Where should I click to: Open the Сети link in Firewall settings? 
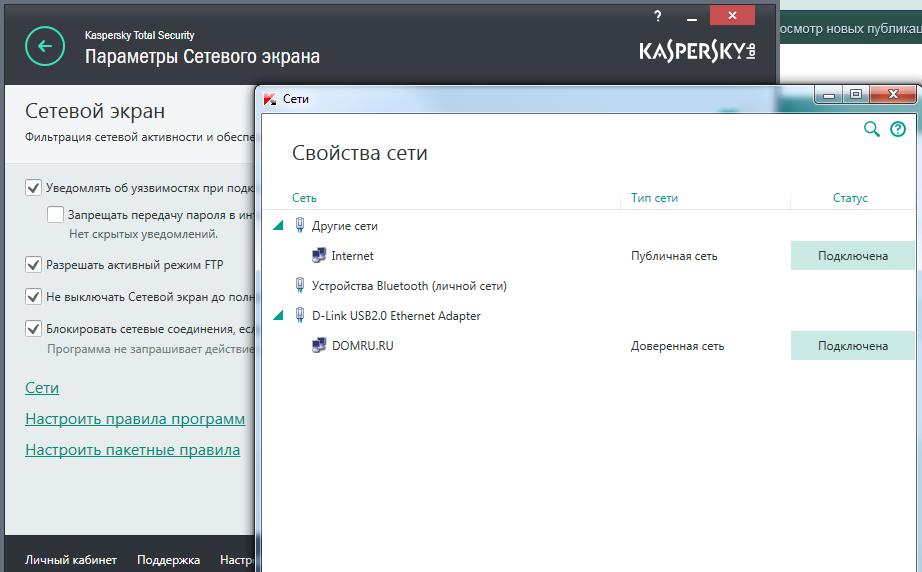point(42,388)
